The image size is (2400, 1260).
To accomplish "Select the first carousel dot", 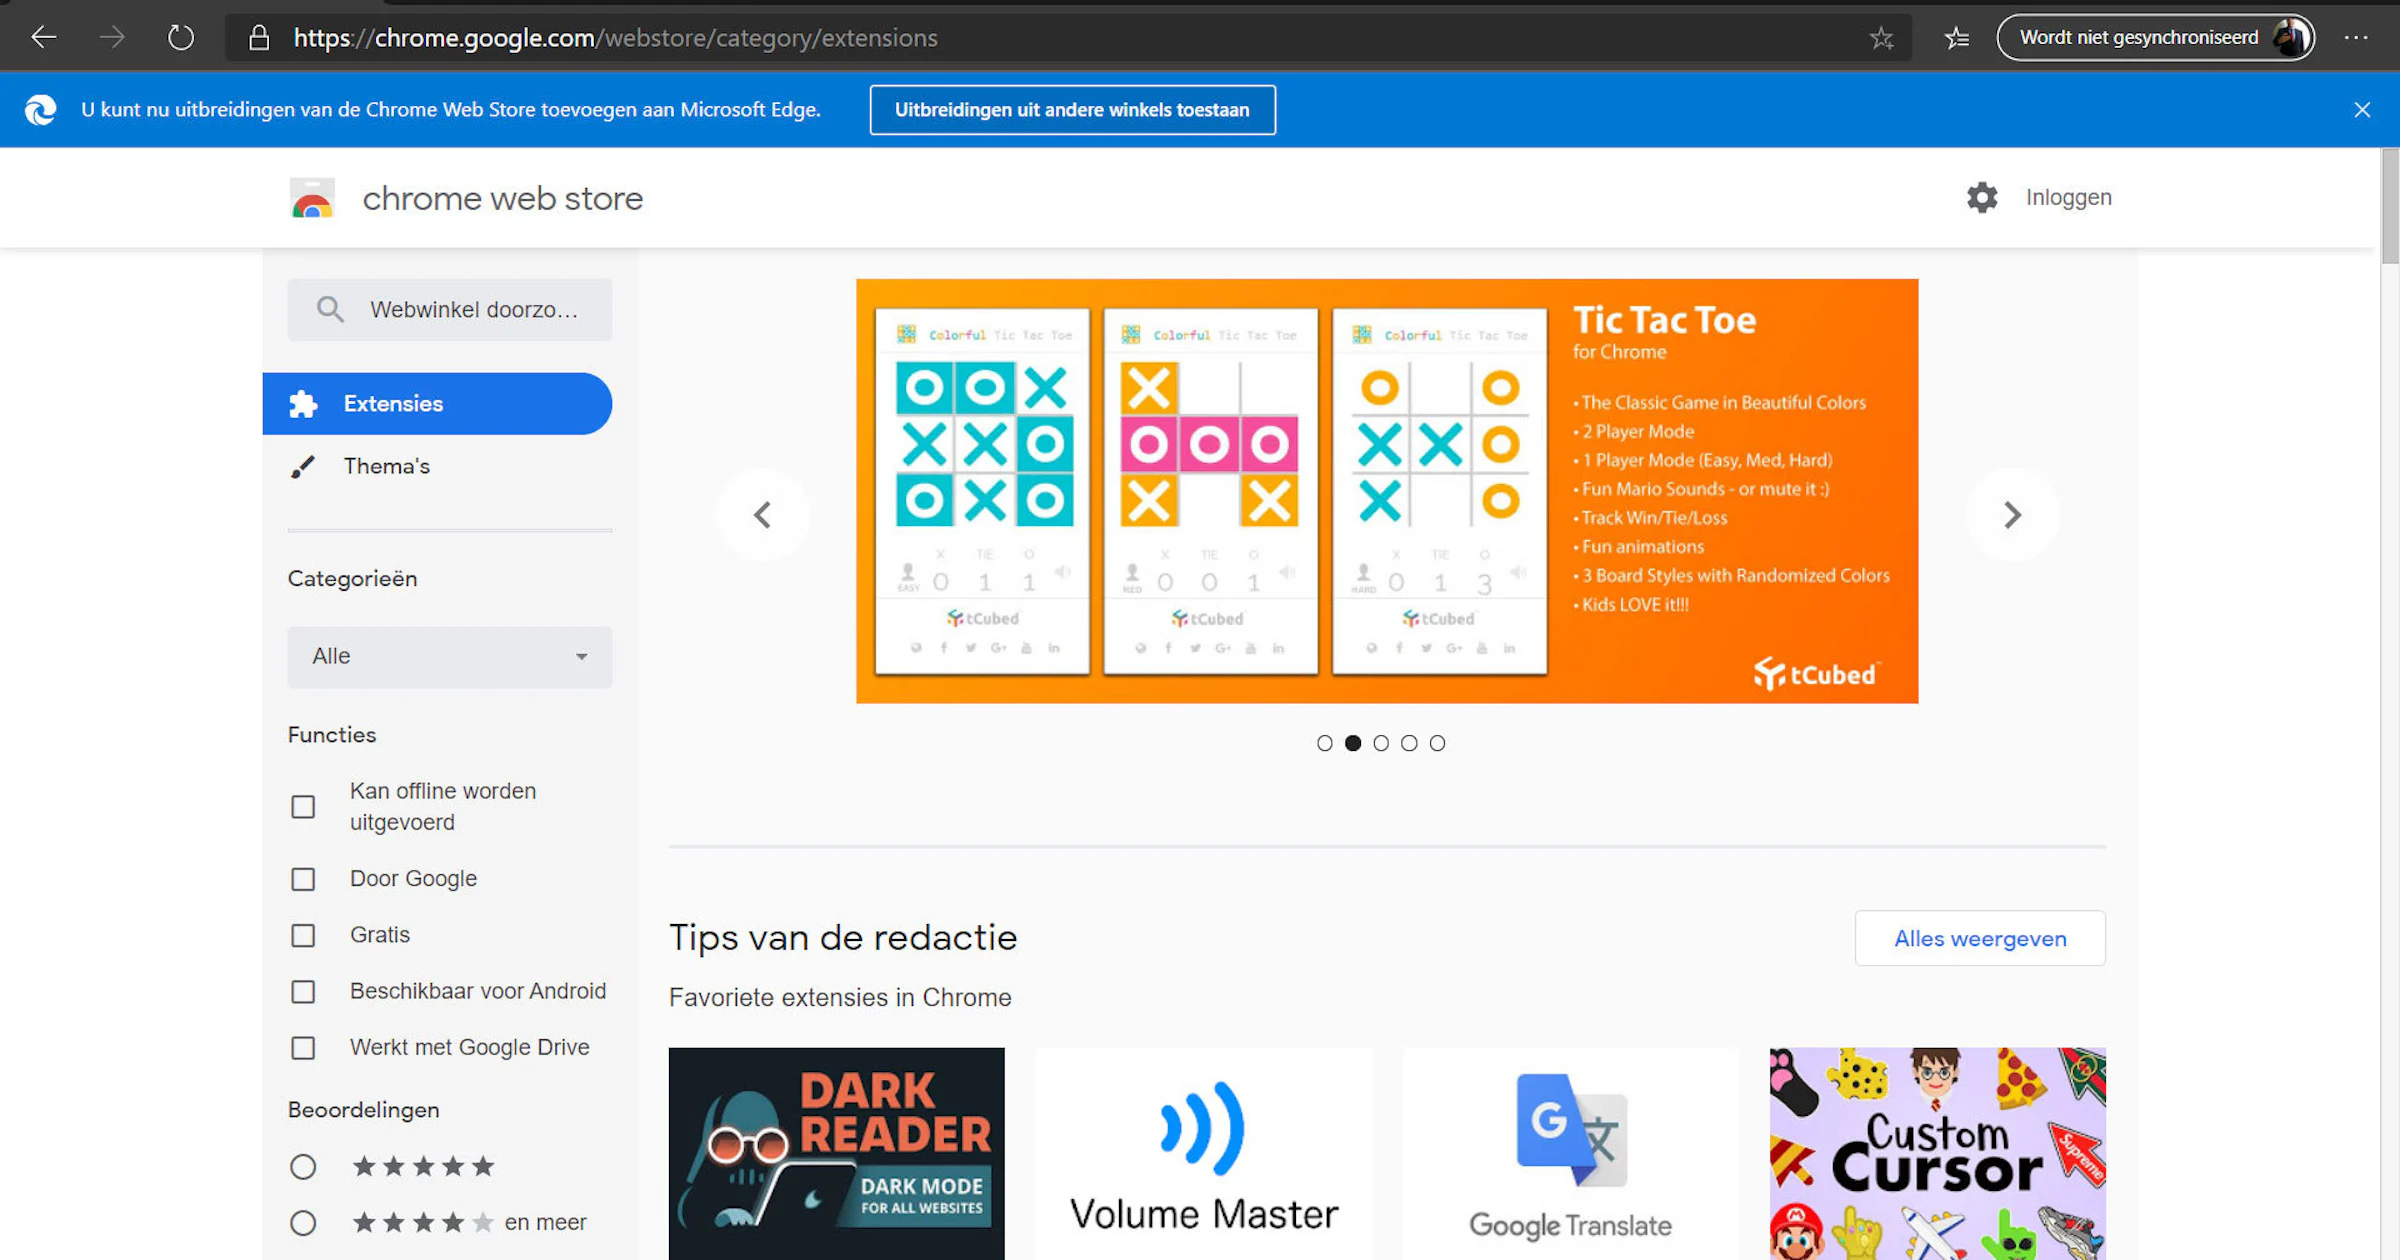I will coord(1324,743).
